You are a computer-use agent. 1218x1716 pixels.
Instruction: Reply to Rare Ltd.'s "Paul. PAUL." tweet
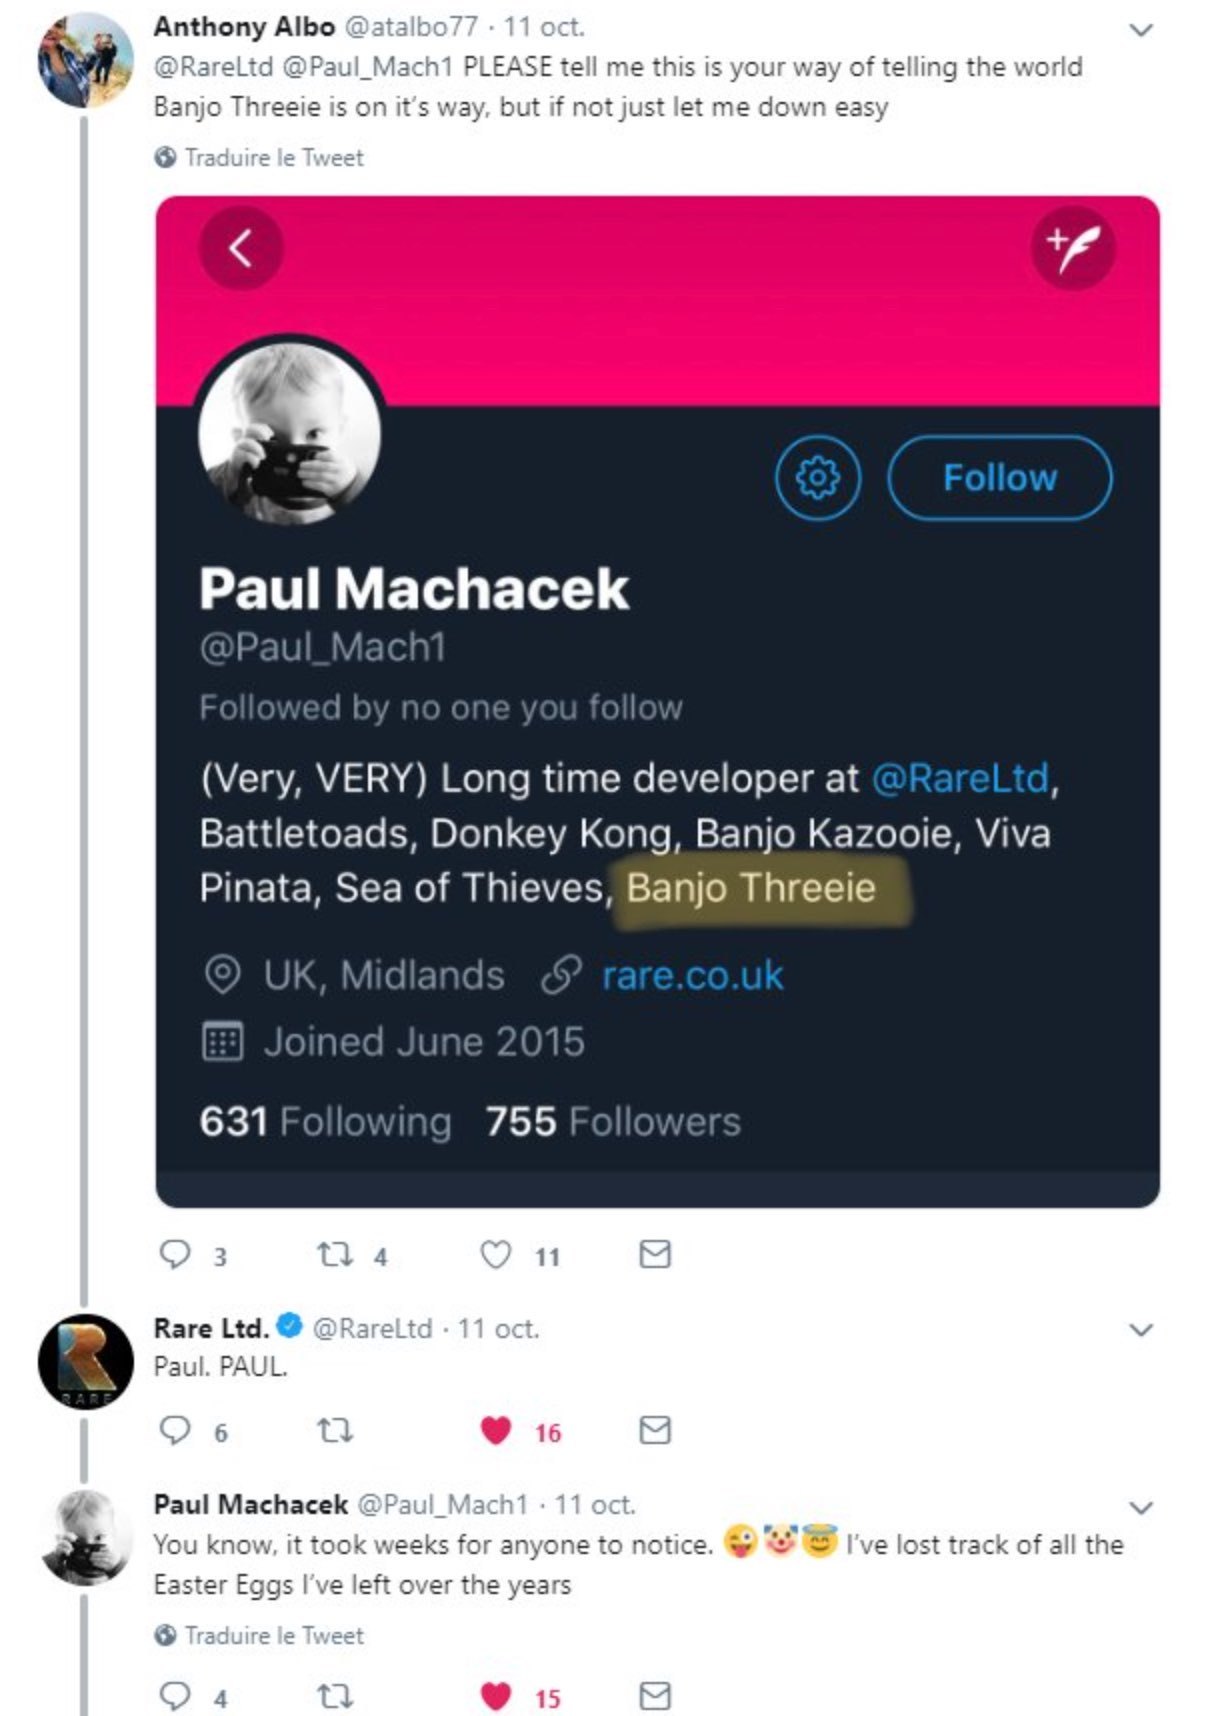[175, 1431]
